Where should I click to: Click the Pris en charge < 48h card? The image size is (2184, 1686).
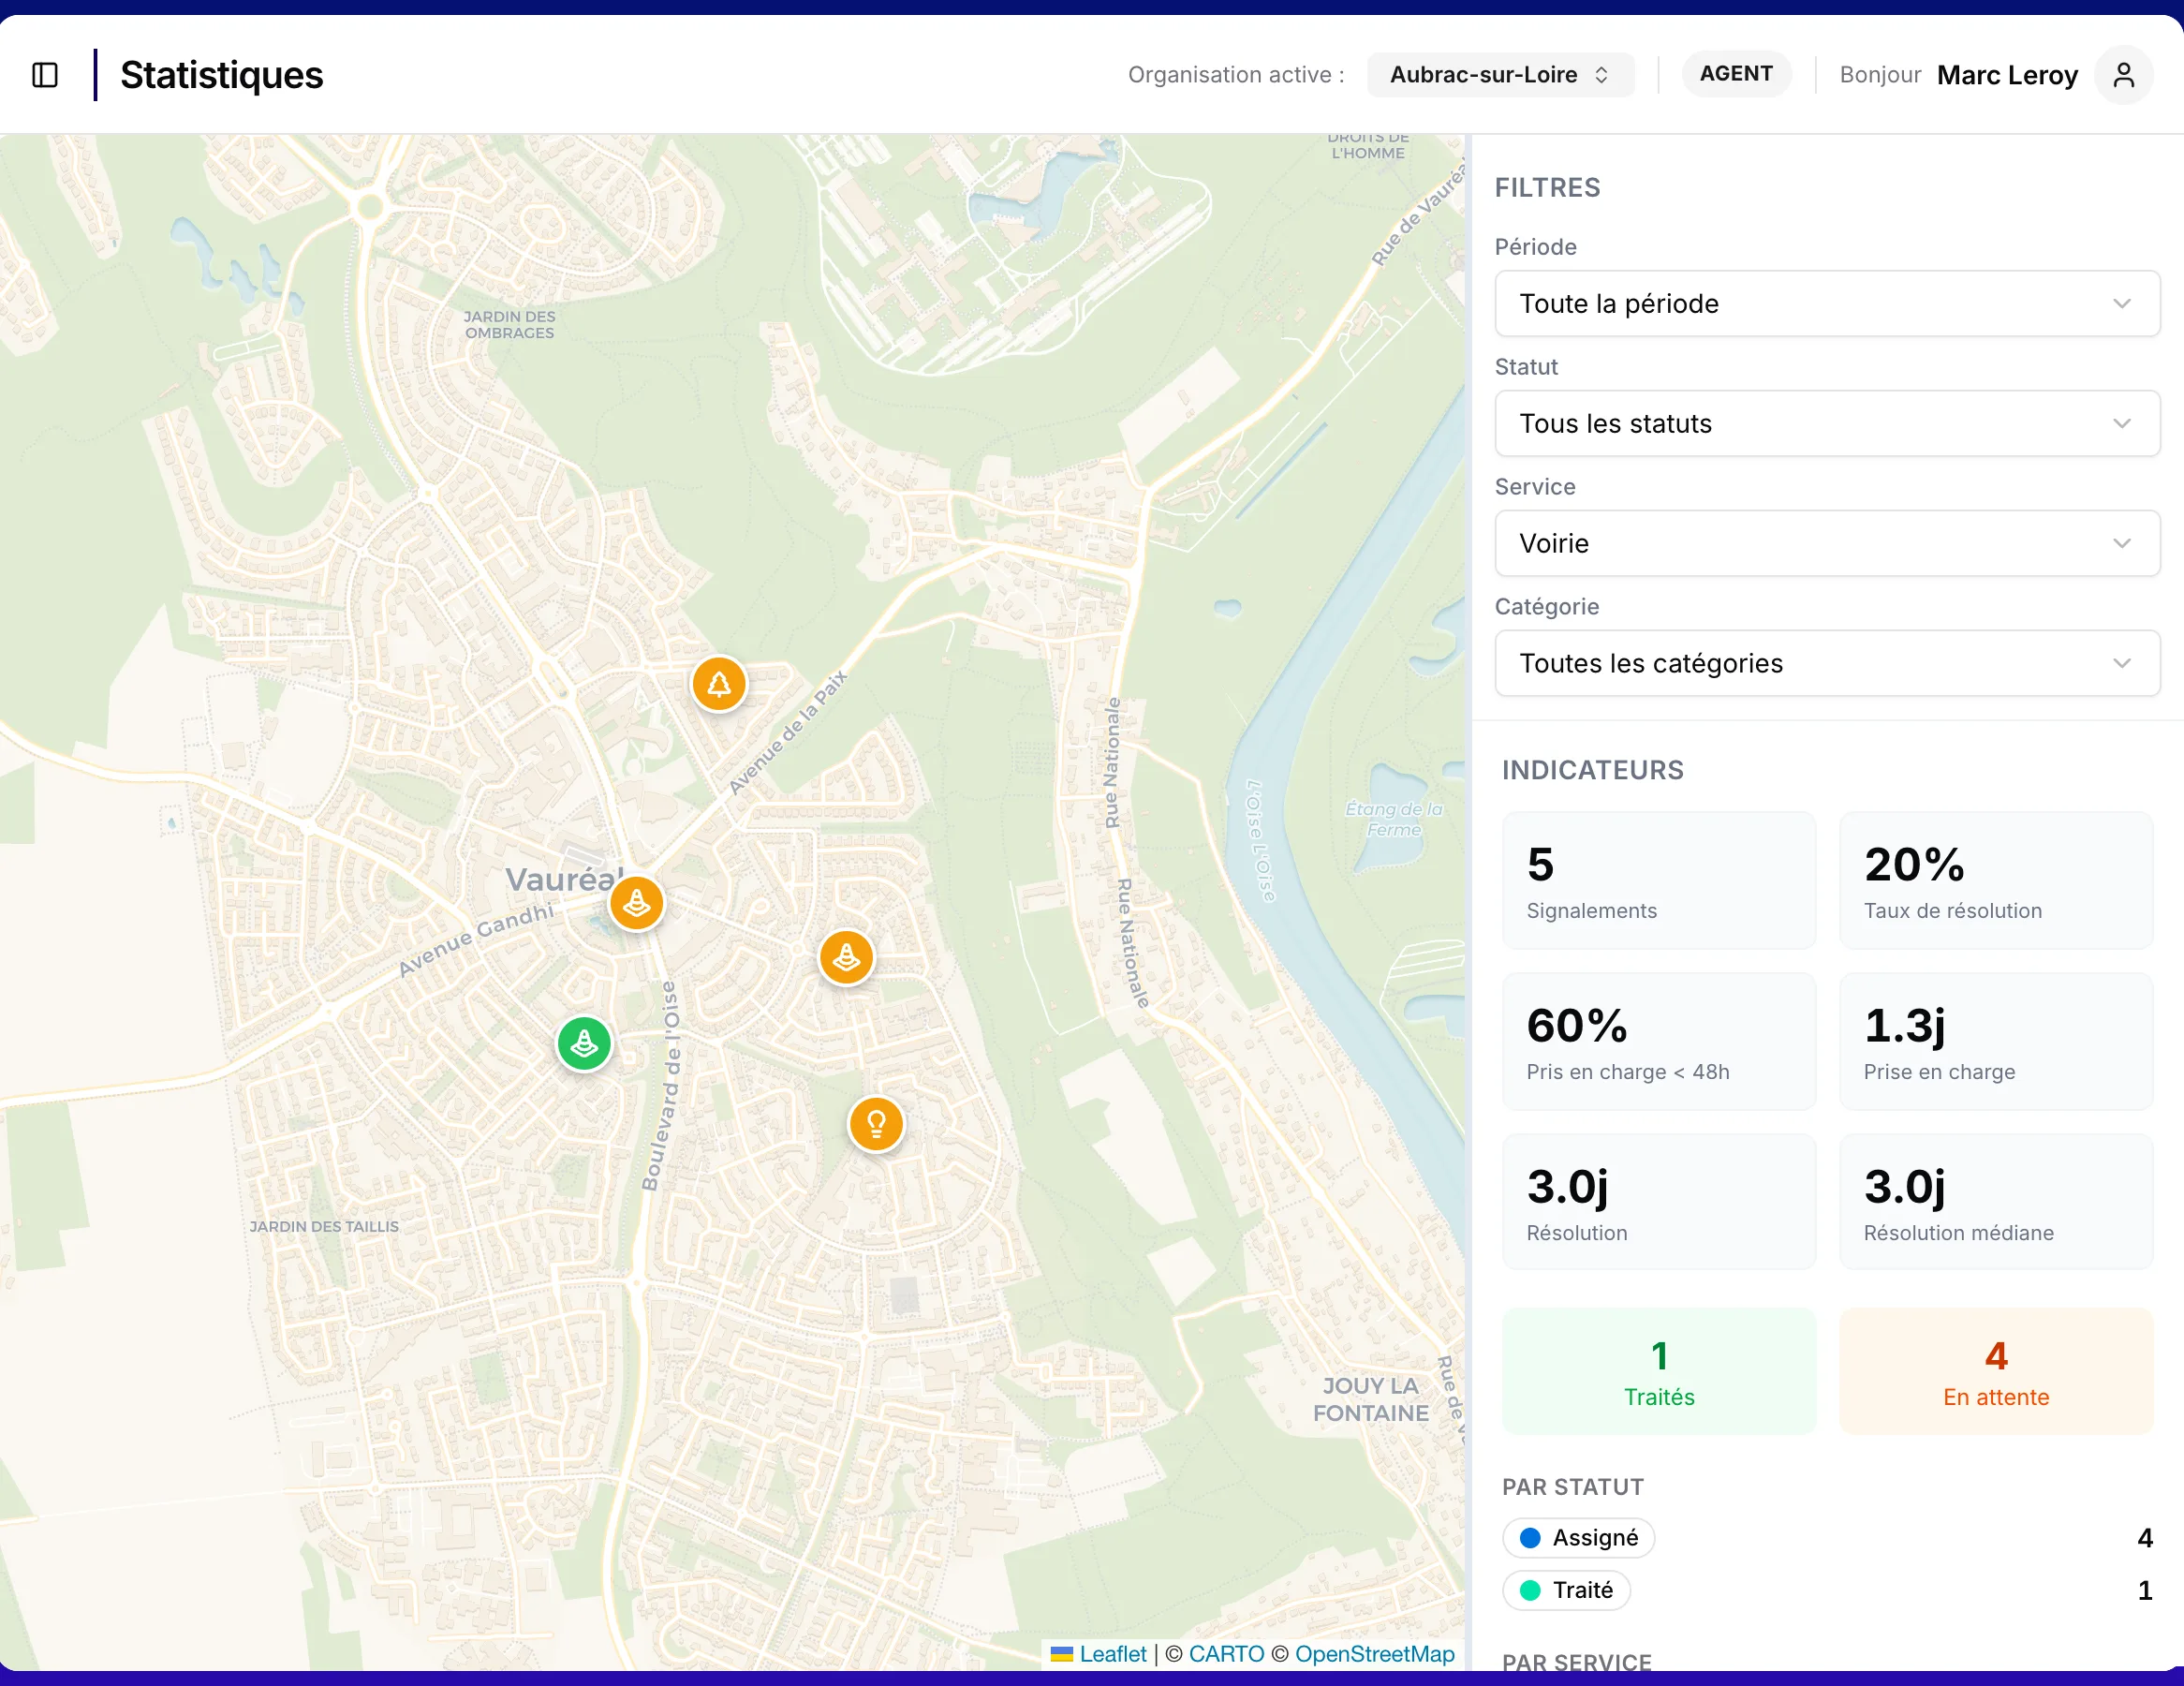click(1659, 1041)
